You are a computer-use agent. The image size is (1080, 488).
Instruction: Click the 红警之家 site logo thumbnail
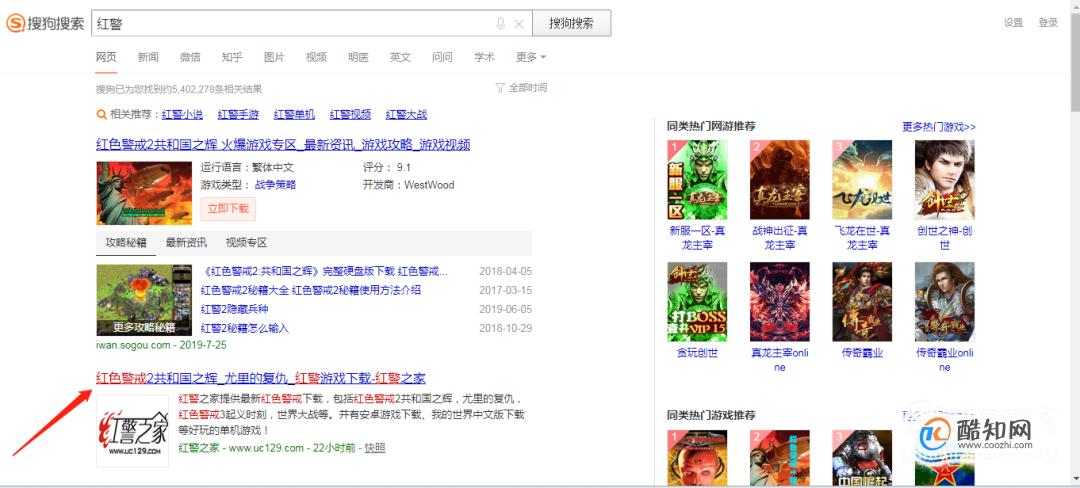[132, 431]
